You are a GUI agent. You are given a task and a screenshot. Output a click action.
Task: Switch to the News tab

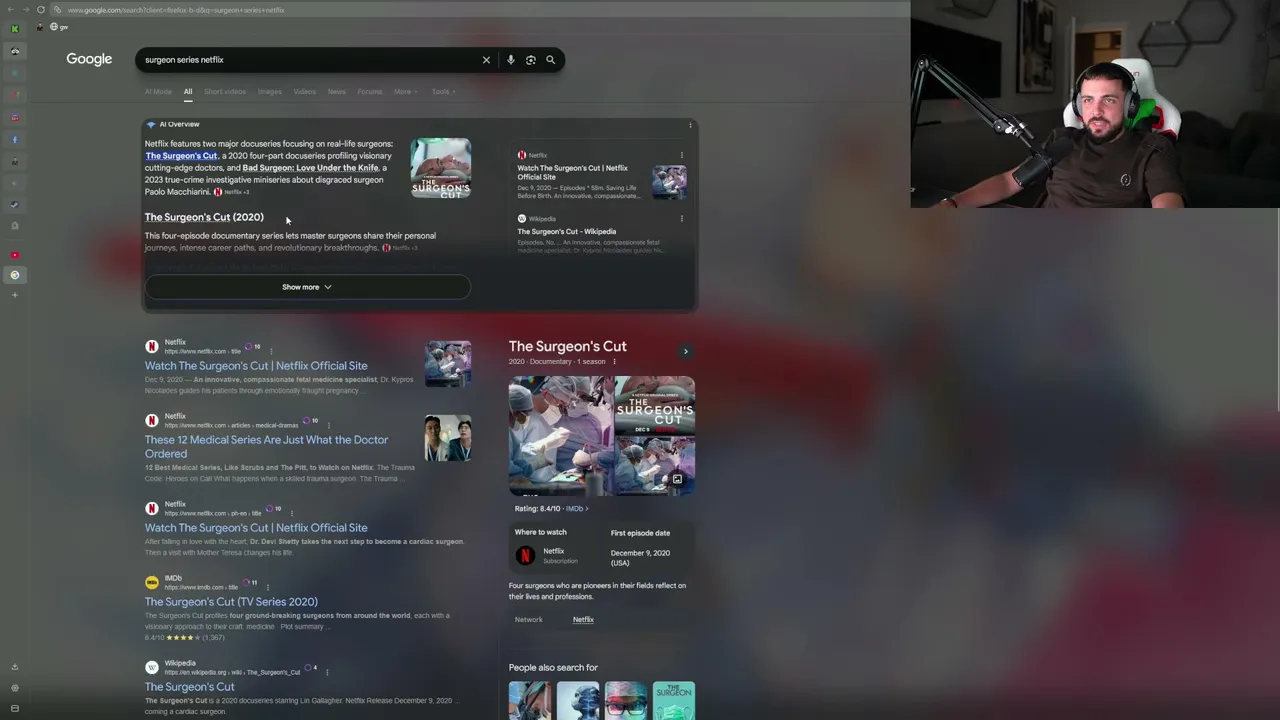coord(337,92)
